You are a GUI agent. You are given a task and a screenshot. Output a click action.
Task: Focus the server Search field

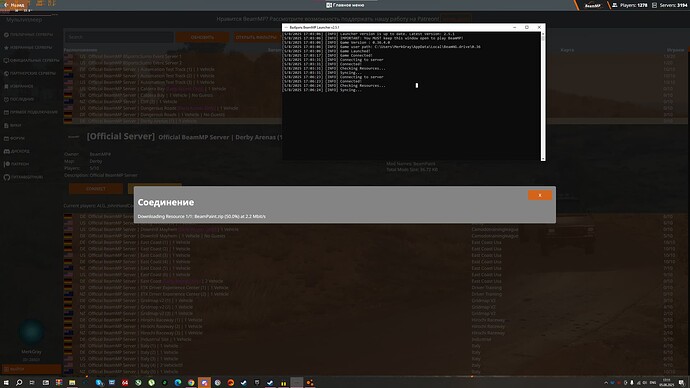coord(119,37)
